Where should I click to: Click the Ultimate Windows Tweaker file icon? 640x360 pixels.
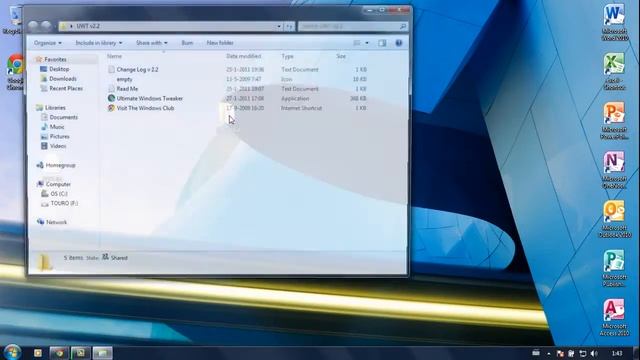click(111, 98)
